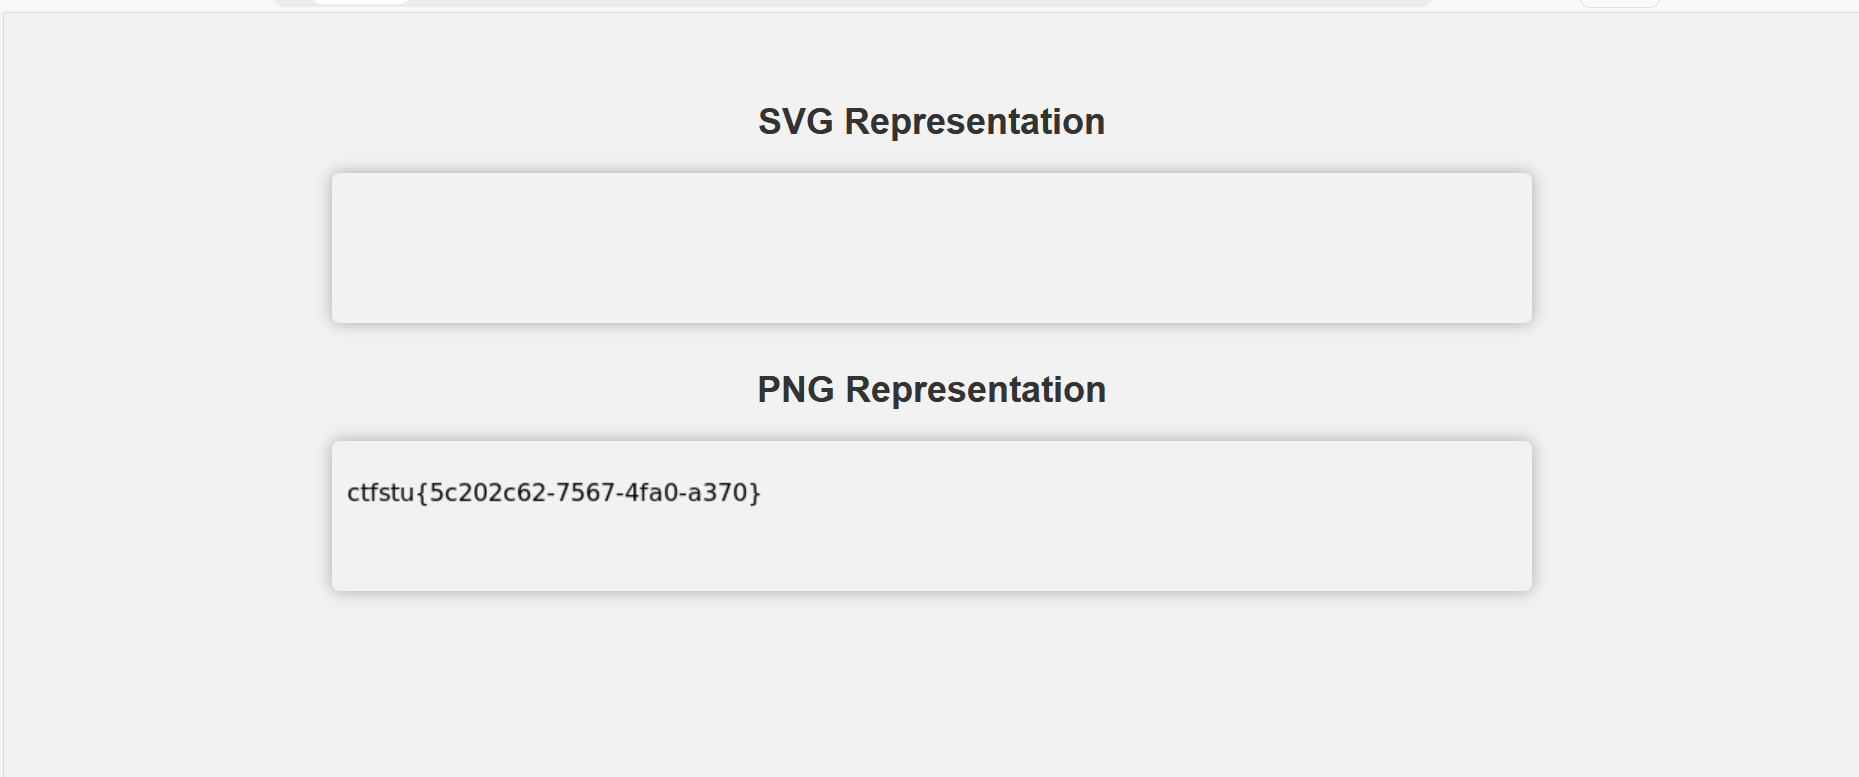Click the PNG Representation heading
Image resolution: width=1859 pixels, height=777 pixels.
click(931, 390)
